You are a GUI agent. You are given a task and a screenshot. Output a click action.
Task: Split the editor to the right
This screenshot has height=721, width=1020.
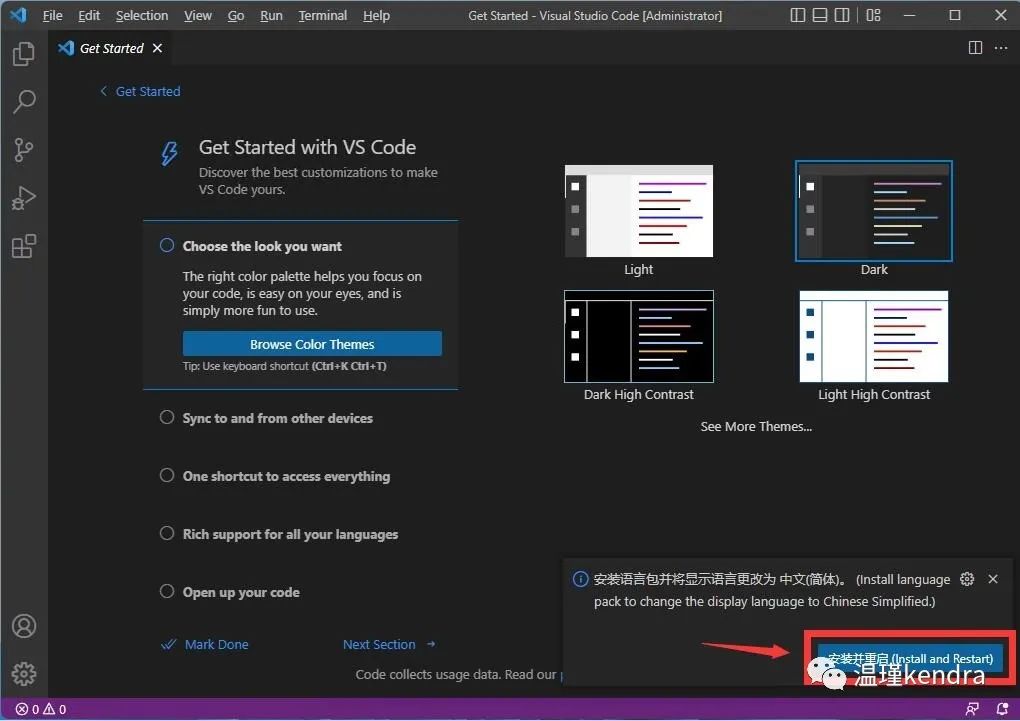975,48
